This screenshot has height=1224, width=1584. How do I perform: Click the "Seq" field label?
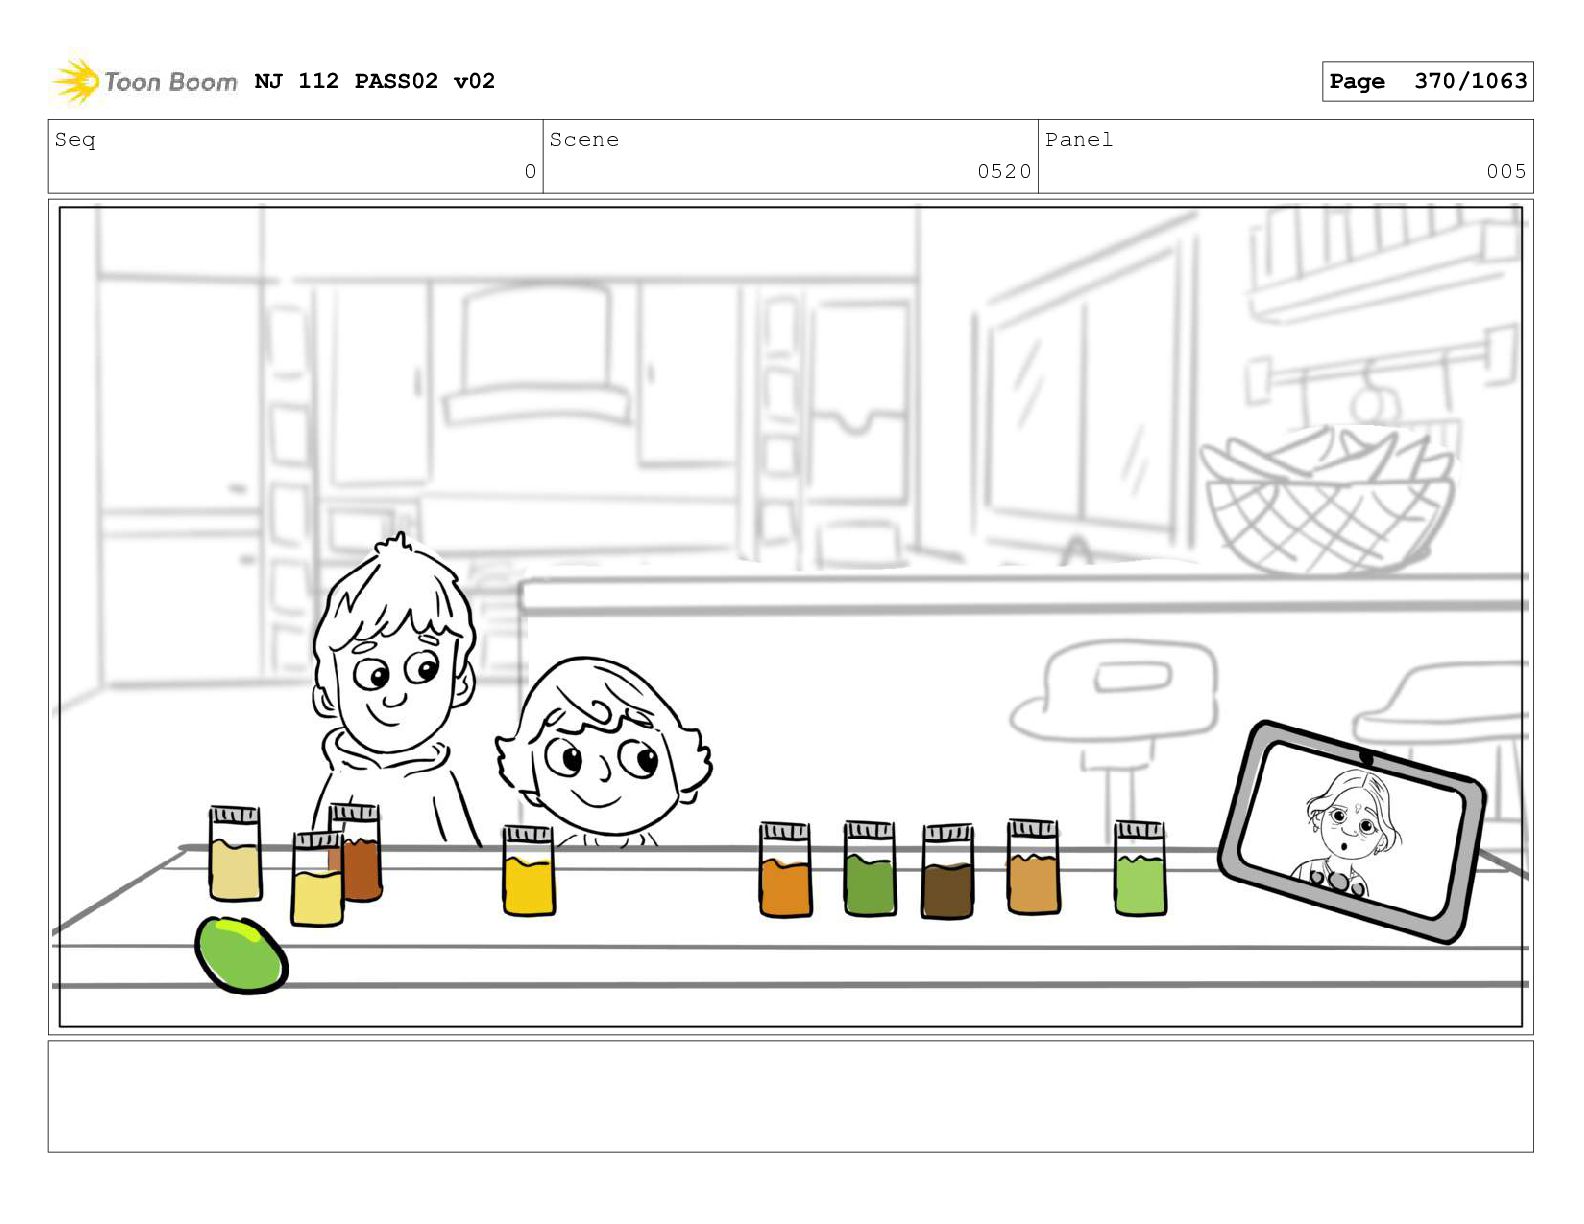point(75,140)
